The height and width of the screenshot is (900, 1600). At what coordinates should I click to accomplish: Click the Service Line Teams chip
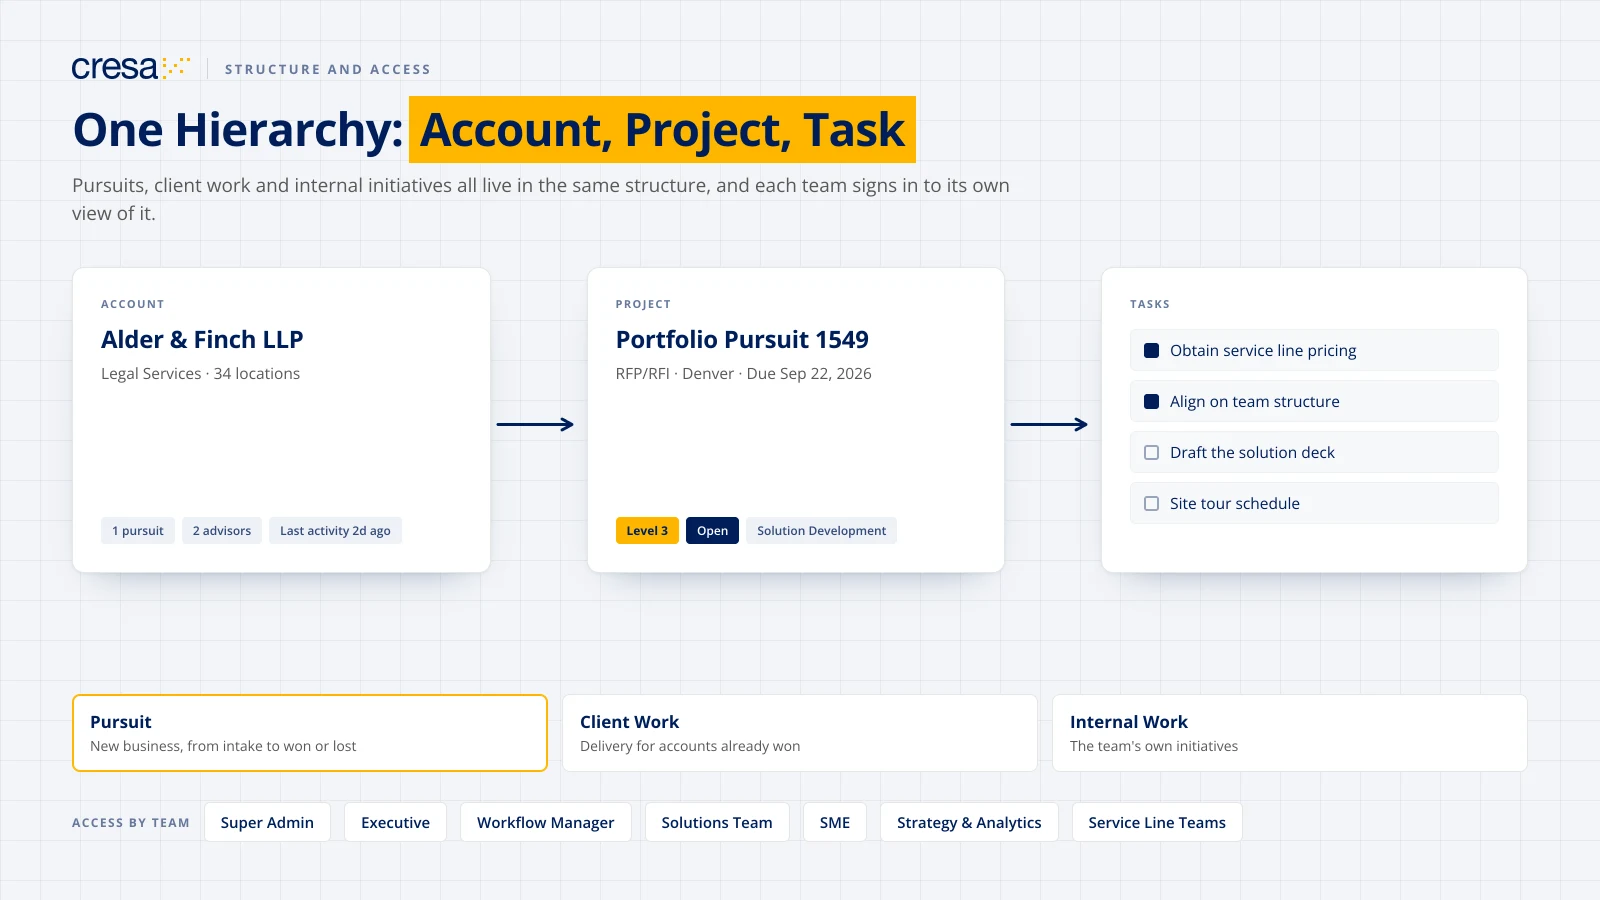pyautogui.click(x=1157, y=822)
